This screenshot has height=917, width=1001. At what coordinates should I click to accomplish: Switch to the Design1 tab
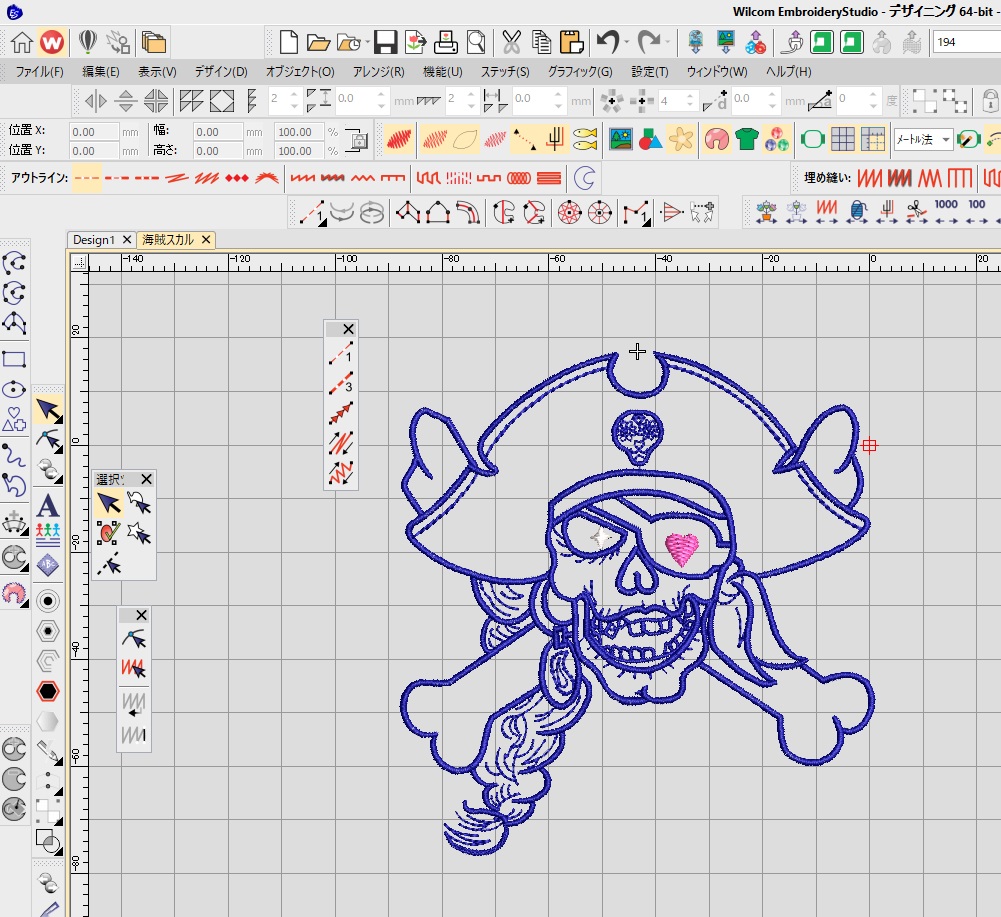[93, 239]
